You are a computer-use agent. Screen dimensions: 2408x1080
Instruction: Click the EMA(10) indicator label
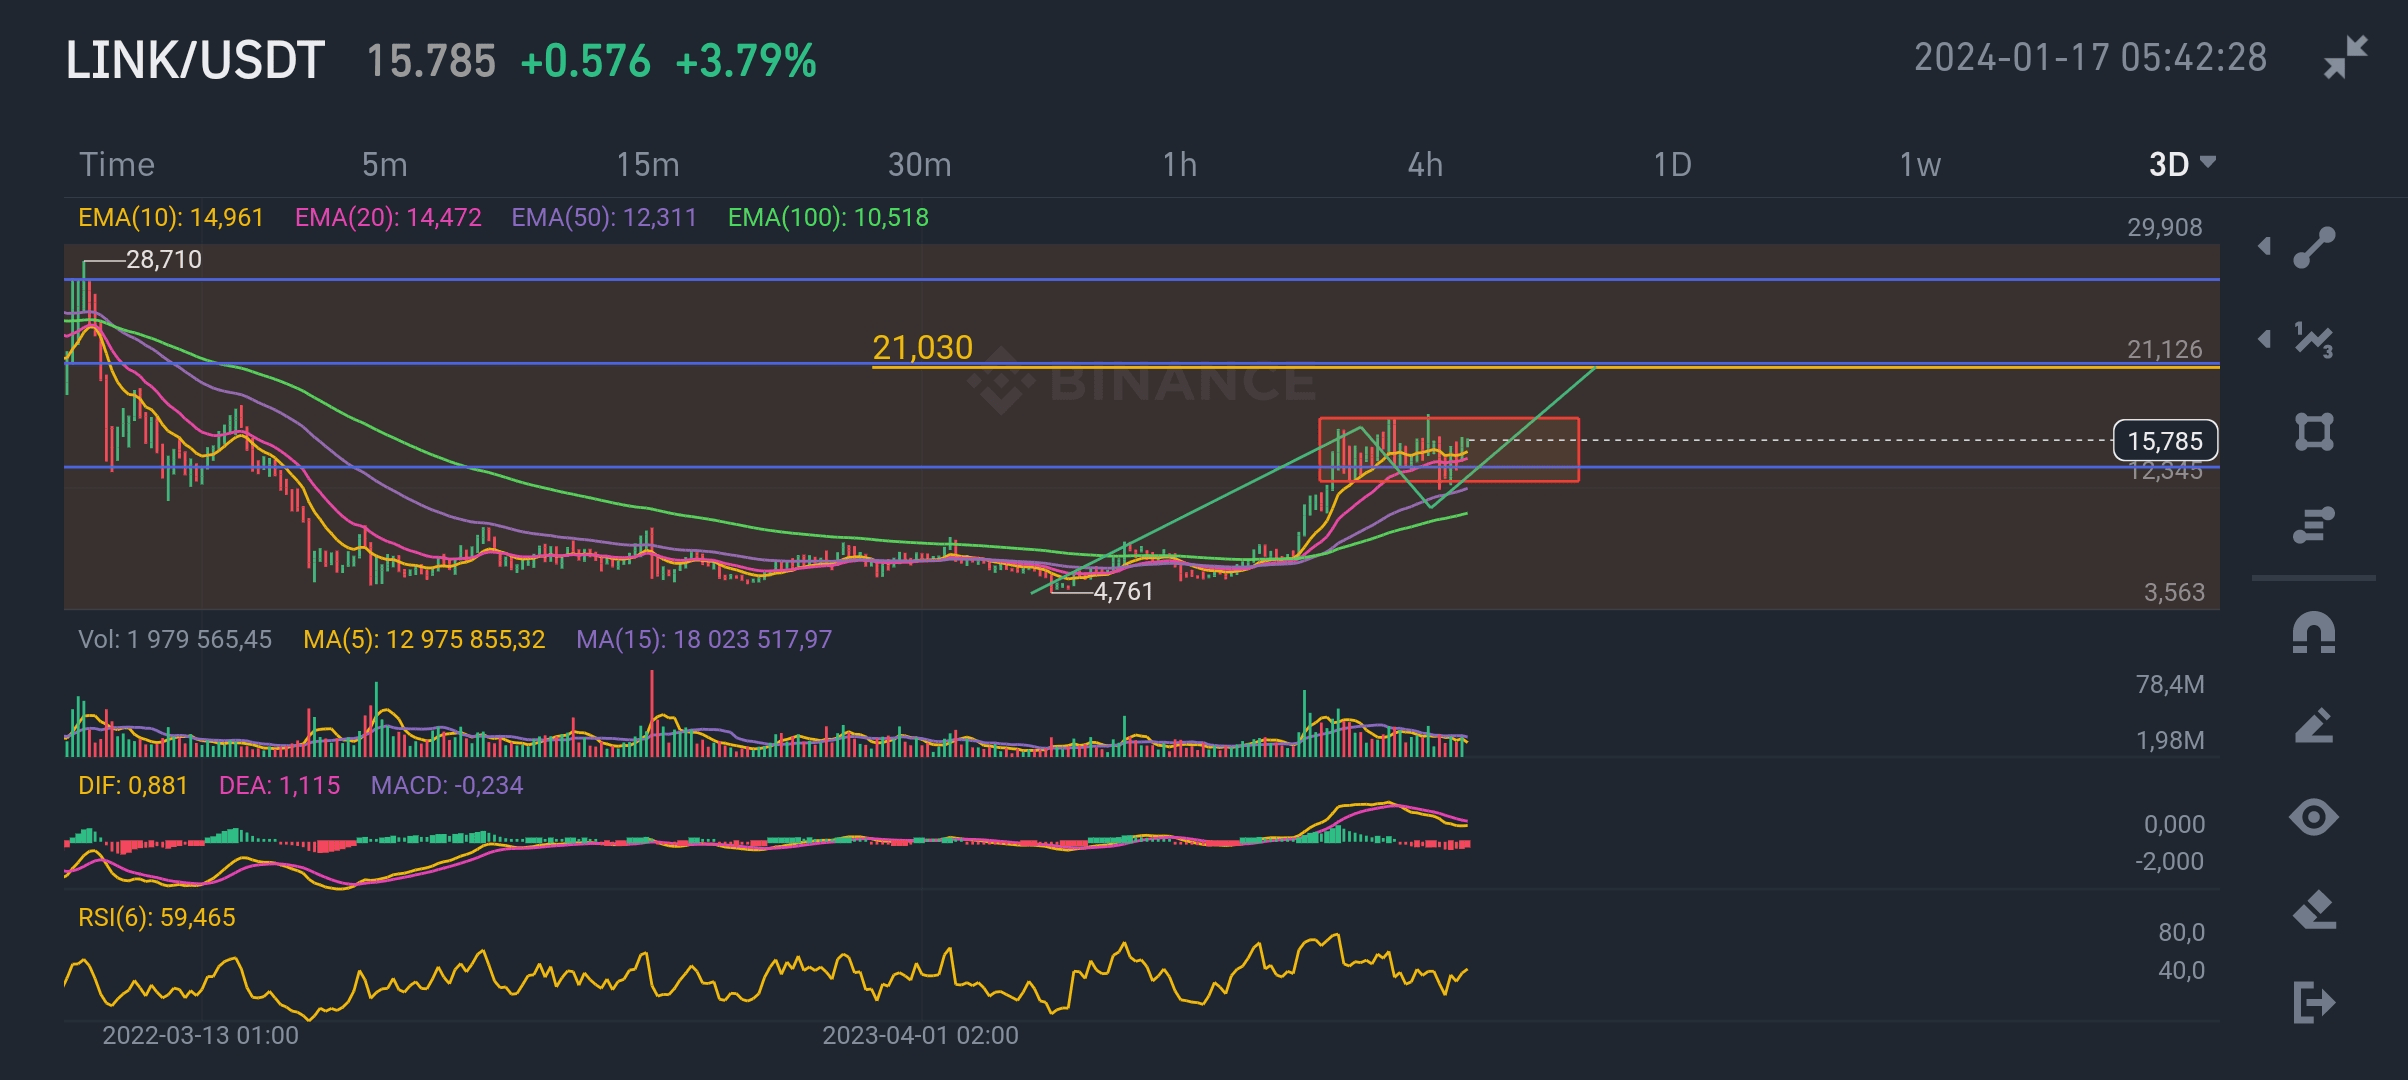(171, 217)
